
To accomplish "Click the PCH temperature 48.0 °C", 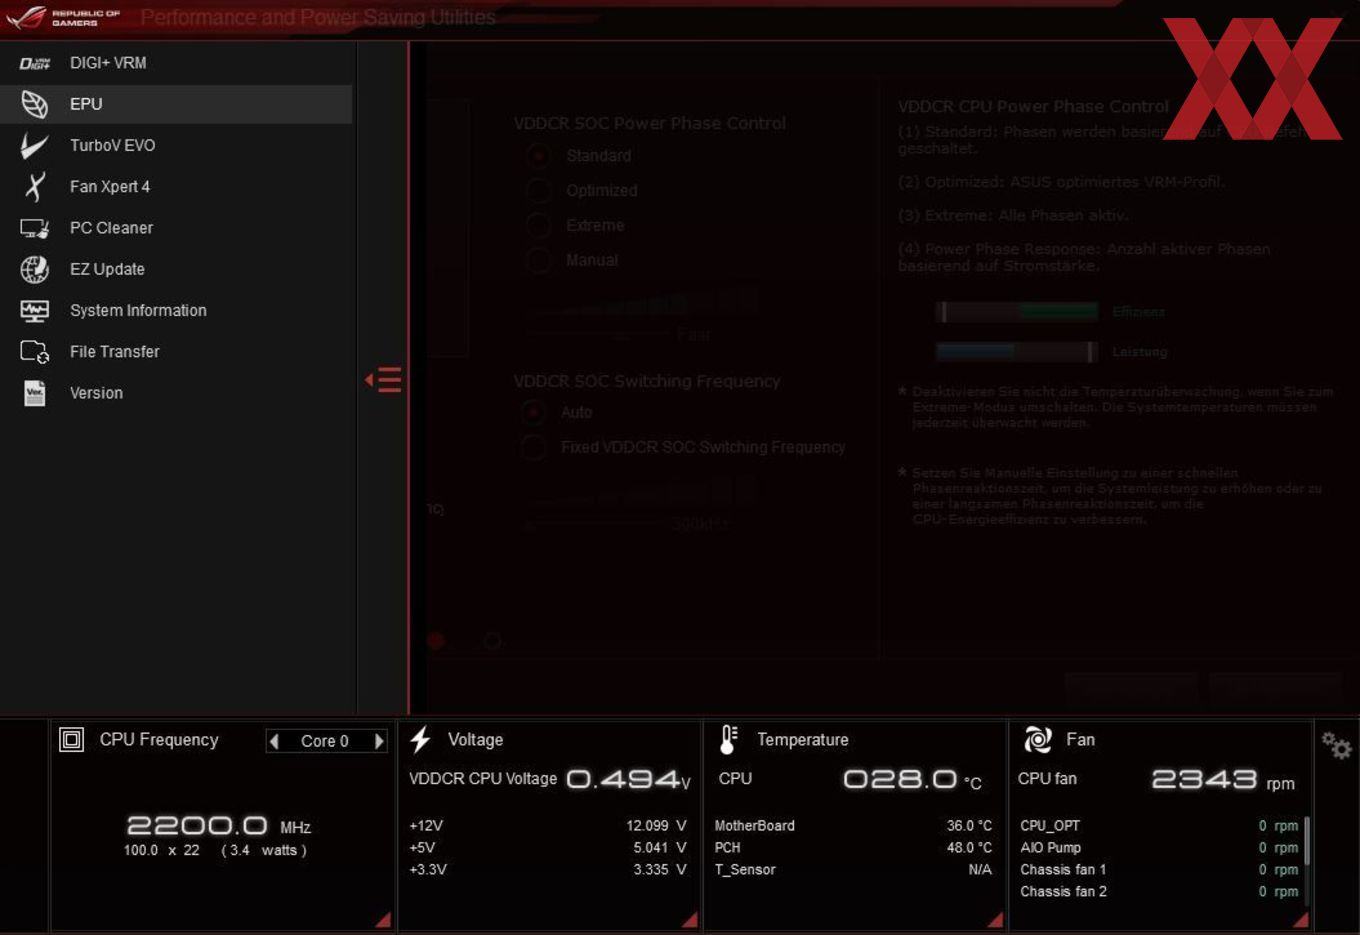I will tap(969, 848).
